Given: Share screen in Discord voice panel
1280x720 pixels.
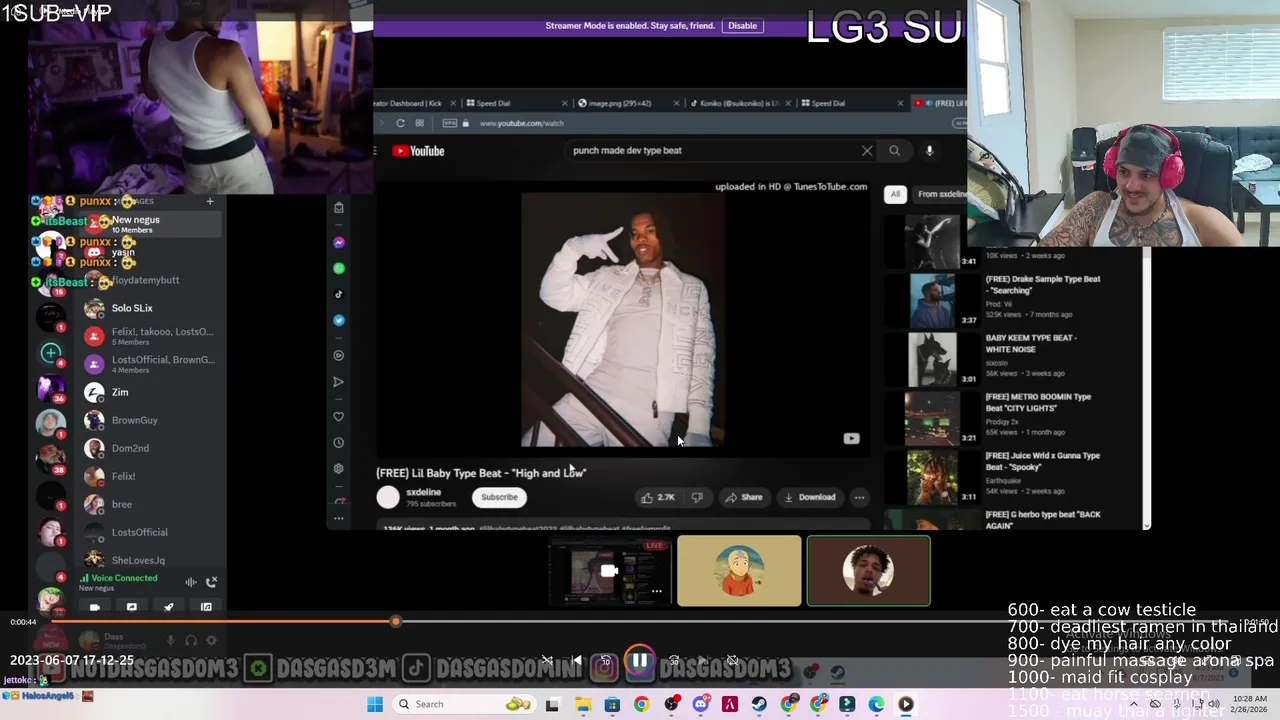Looking at the screenshot, I should coord(132,607).
